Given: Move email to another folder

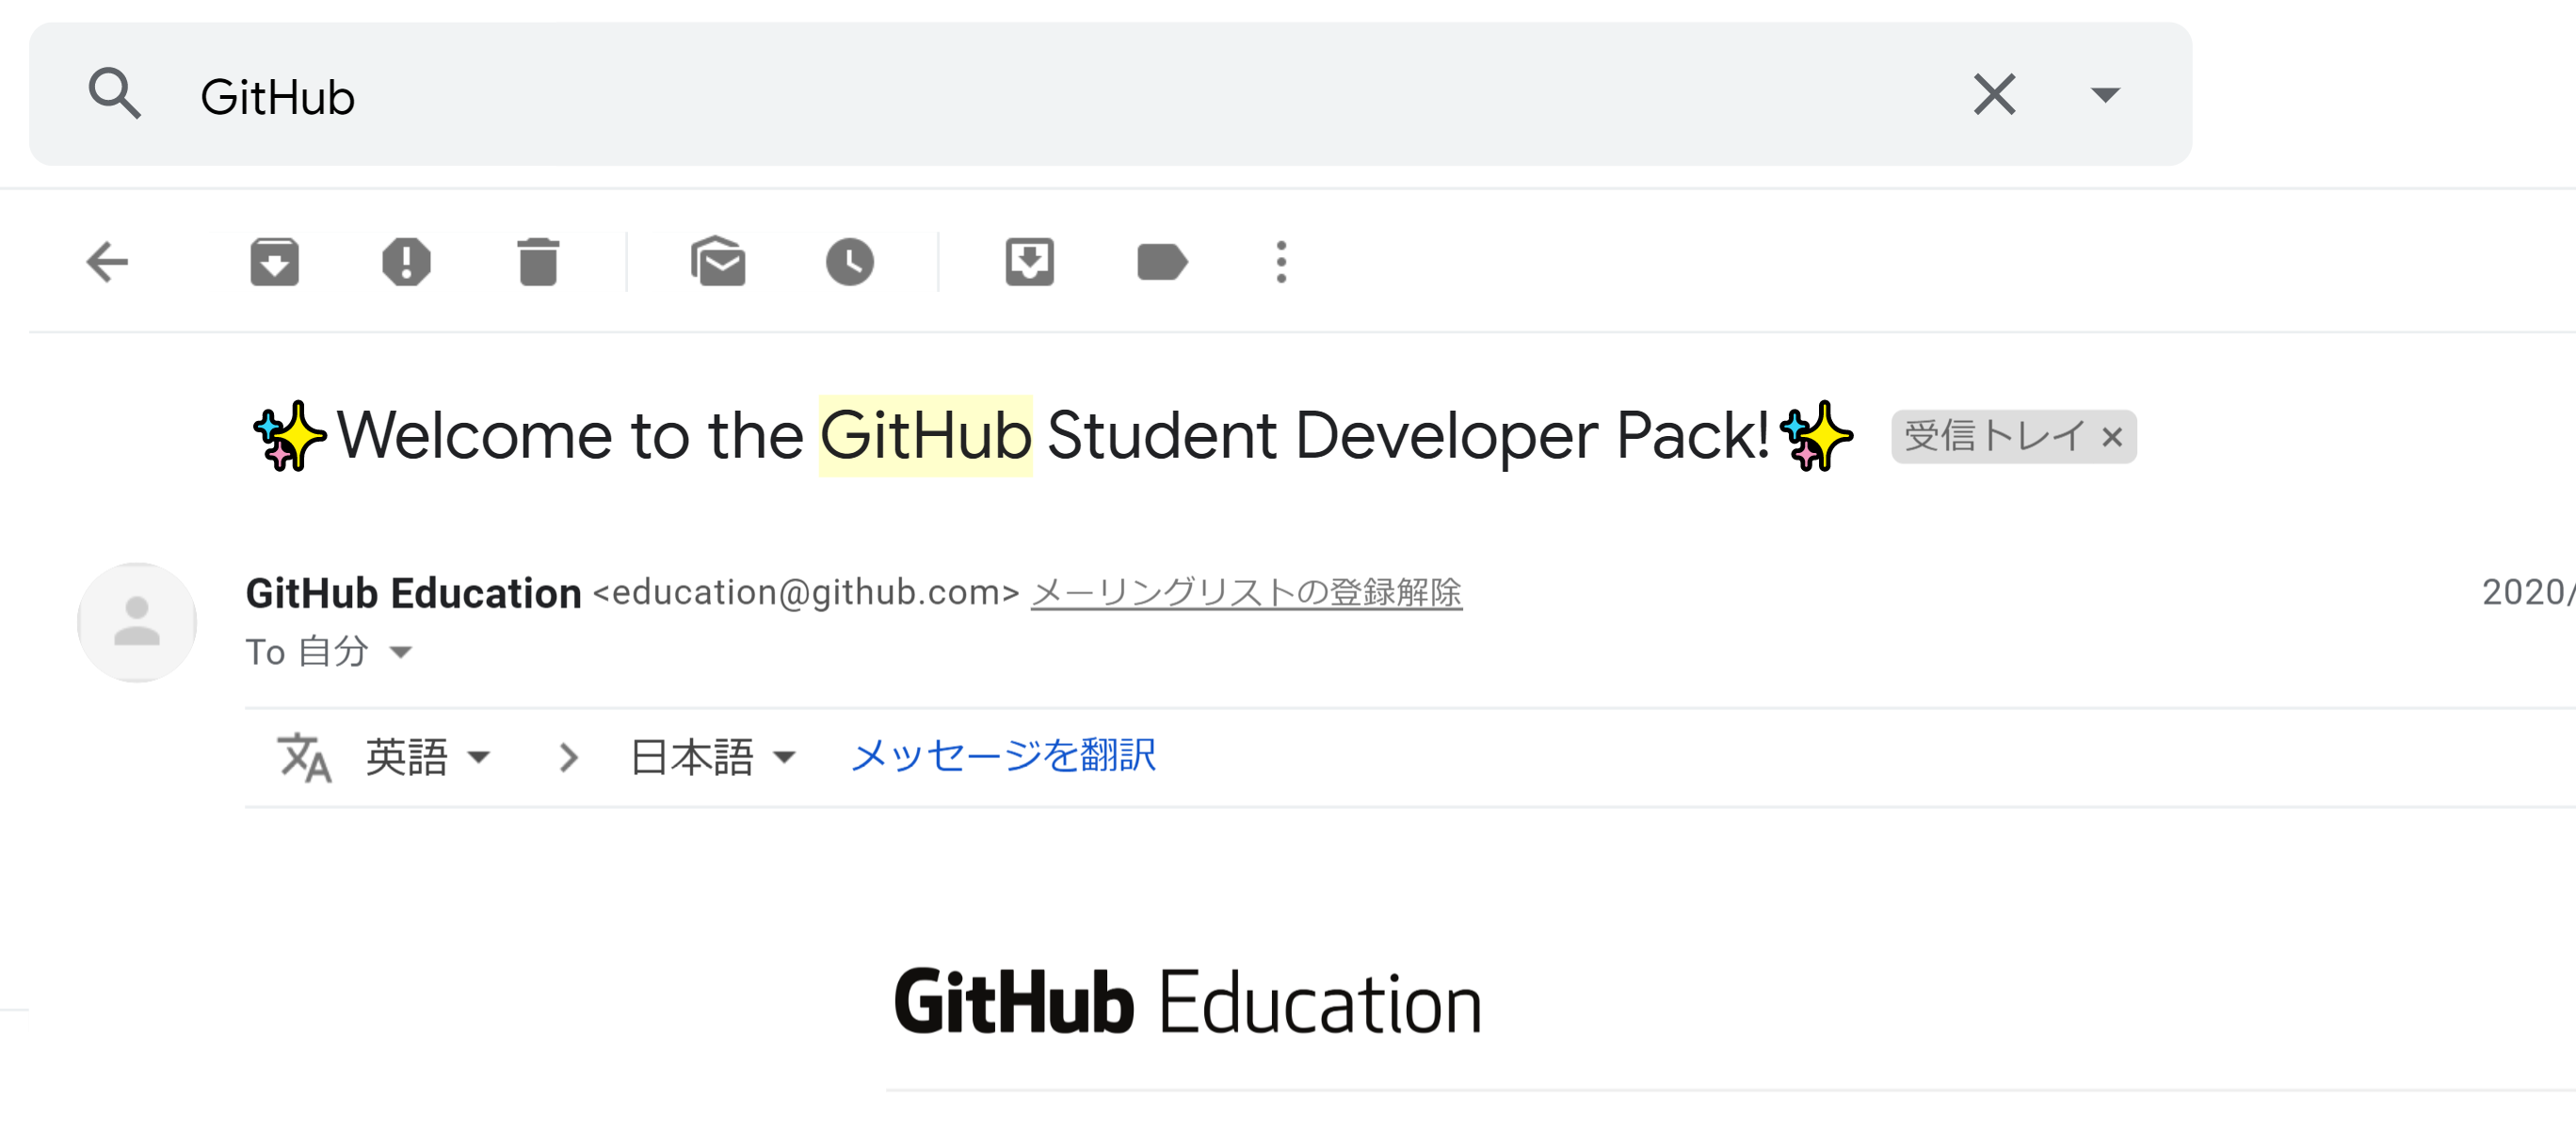Looking at the screenshot, I should 1029,263.
